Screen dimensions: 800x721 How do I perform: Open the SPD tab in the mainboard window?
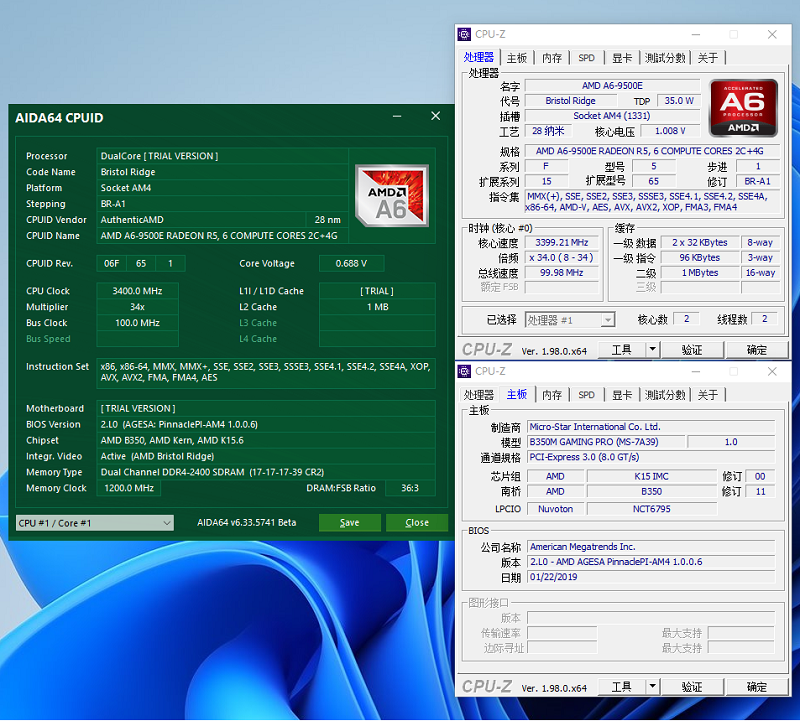coord(587,395)
